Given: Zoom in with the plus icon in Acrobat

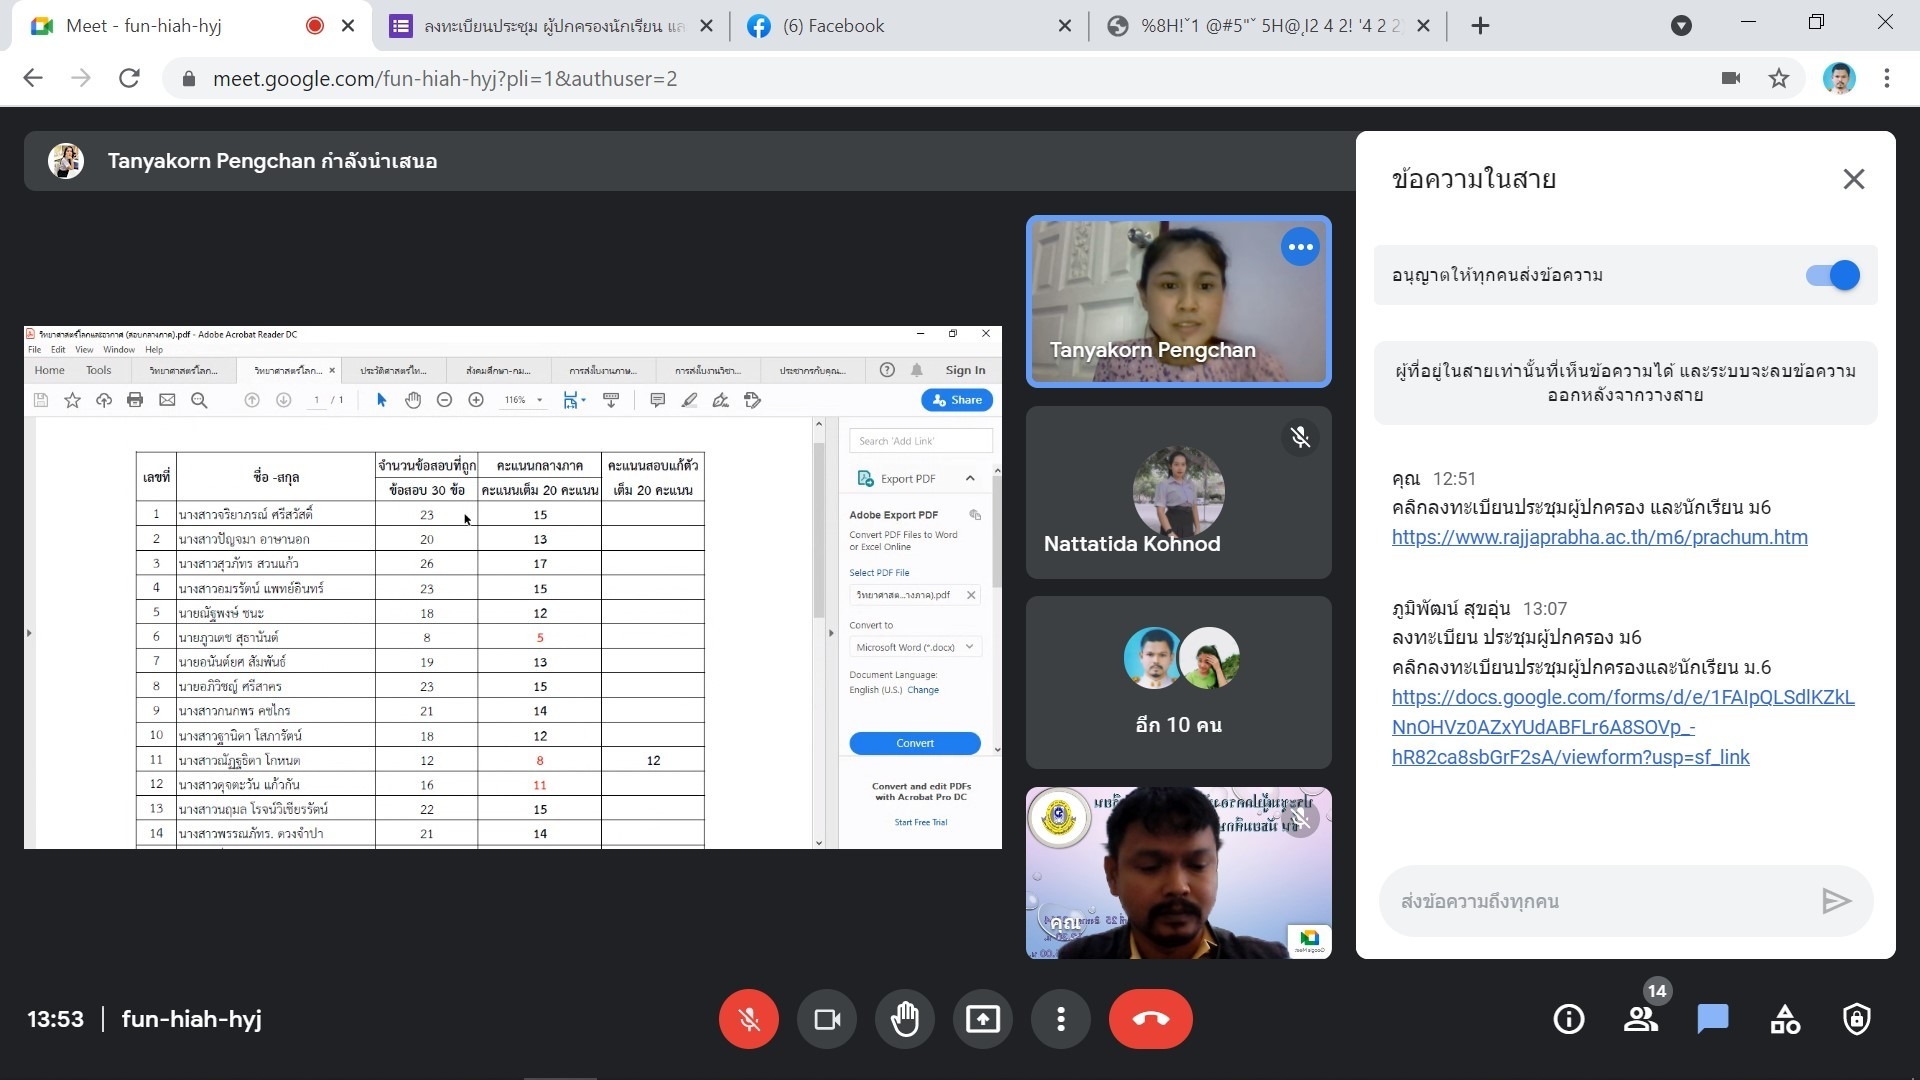Looking at the screenshot, I should click(x=476, y=400).
